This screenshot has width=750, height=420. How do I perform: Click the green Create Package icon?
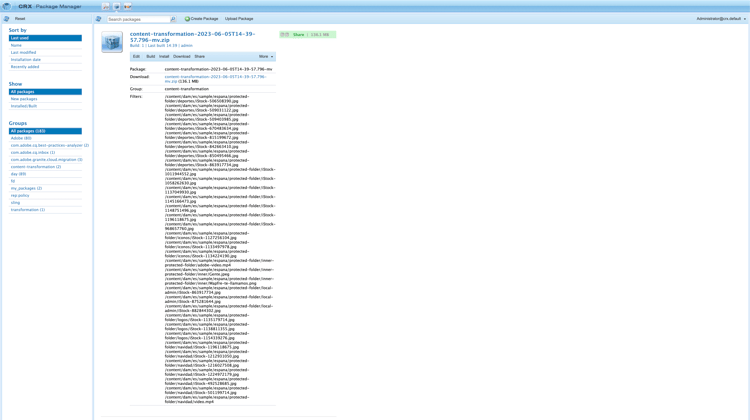coord(187,19)
